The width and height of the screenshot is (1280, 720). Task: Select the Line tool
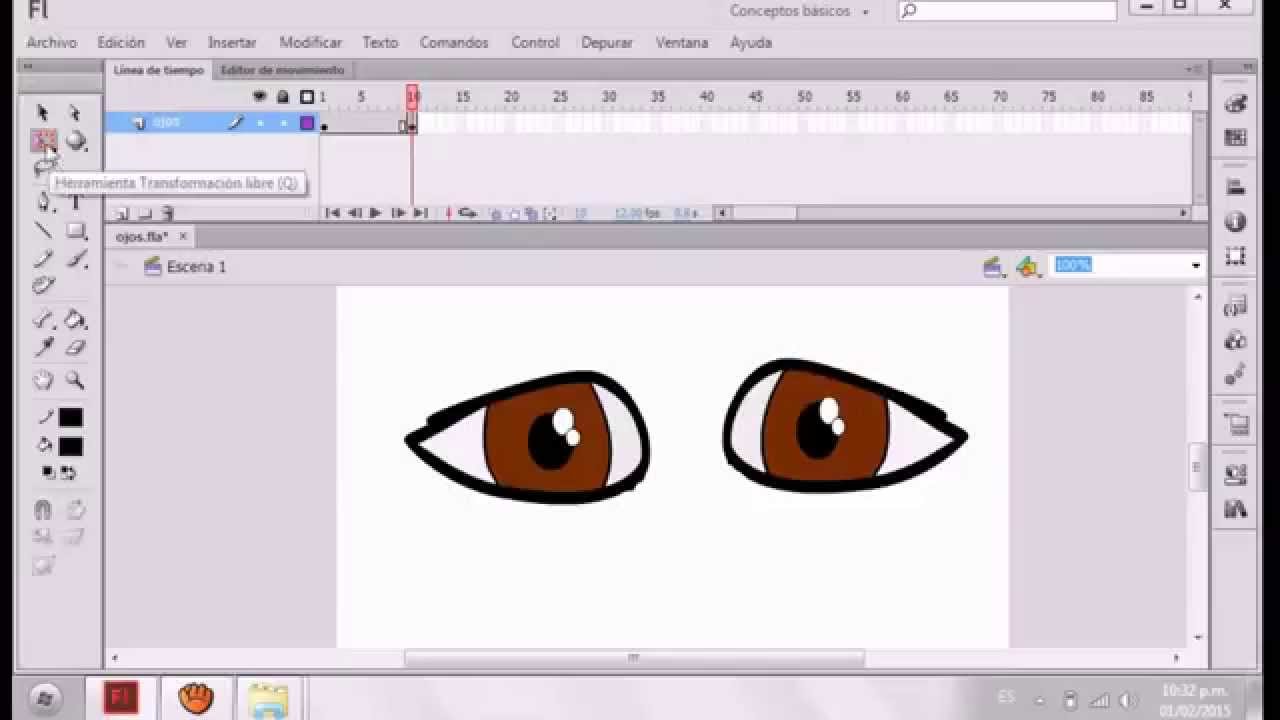[42, 231]
